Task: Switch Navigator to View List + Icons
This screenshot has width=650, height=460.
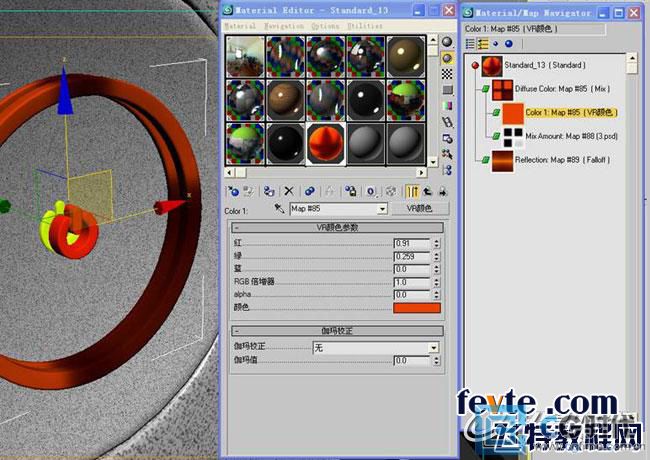Action: (483, 44)
